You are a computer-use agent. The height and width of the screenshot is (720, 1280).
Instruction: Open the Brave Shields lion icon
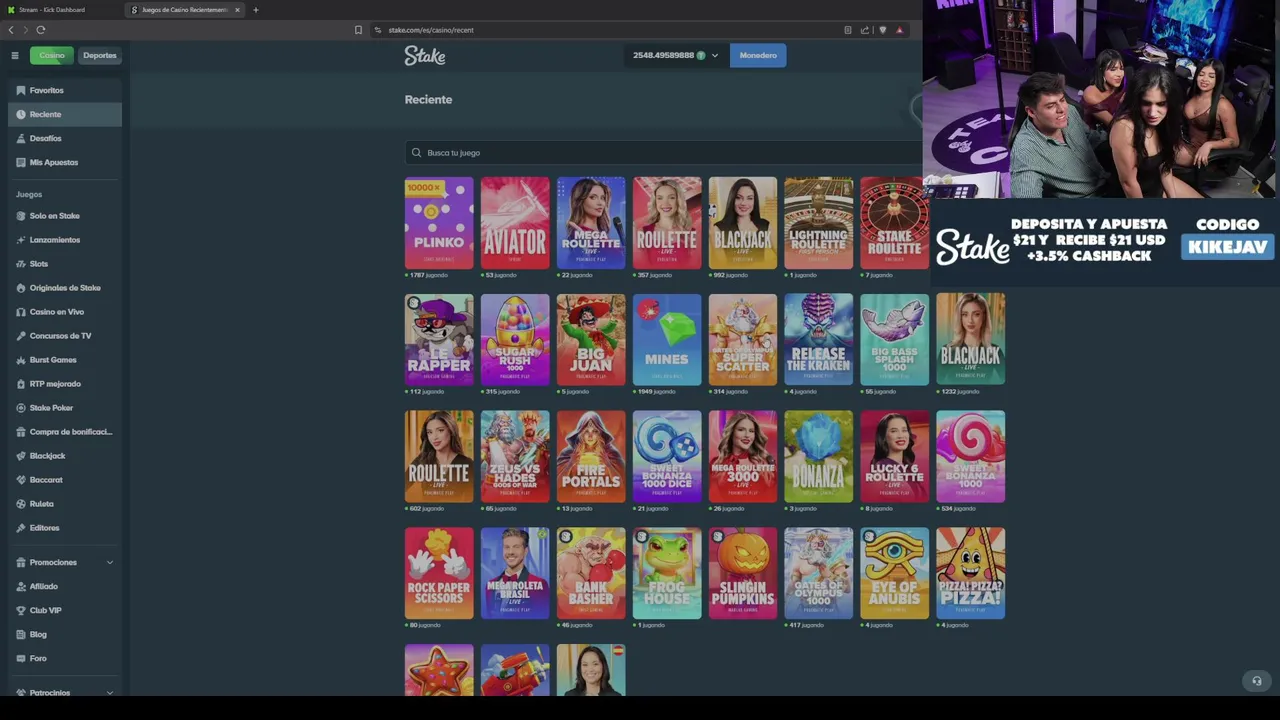pos(882,30)
